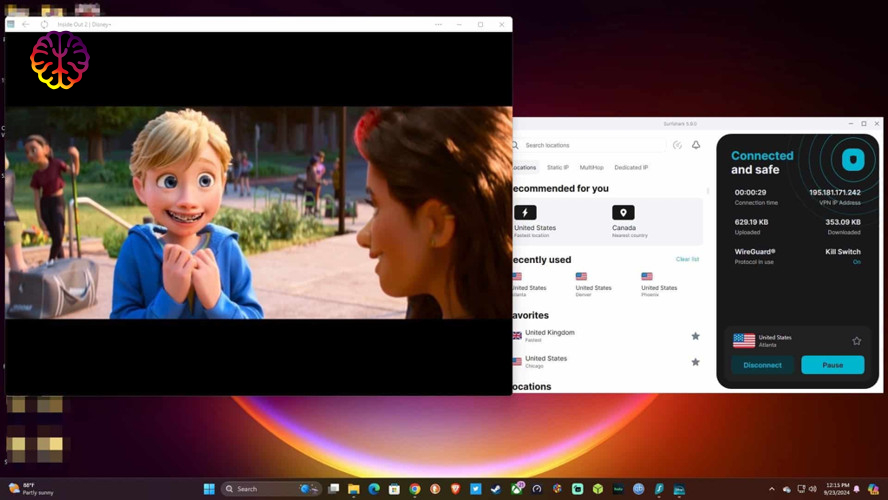Open the three-dot menu in the Disney+ title bar

pyautogui.click(x=438, y=24)
